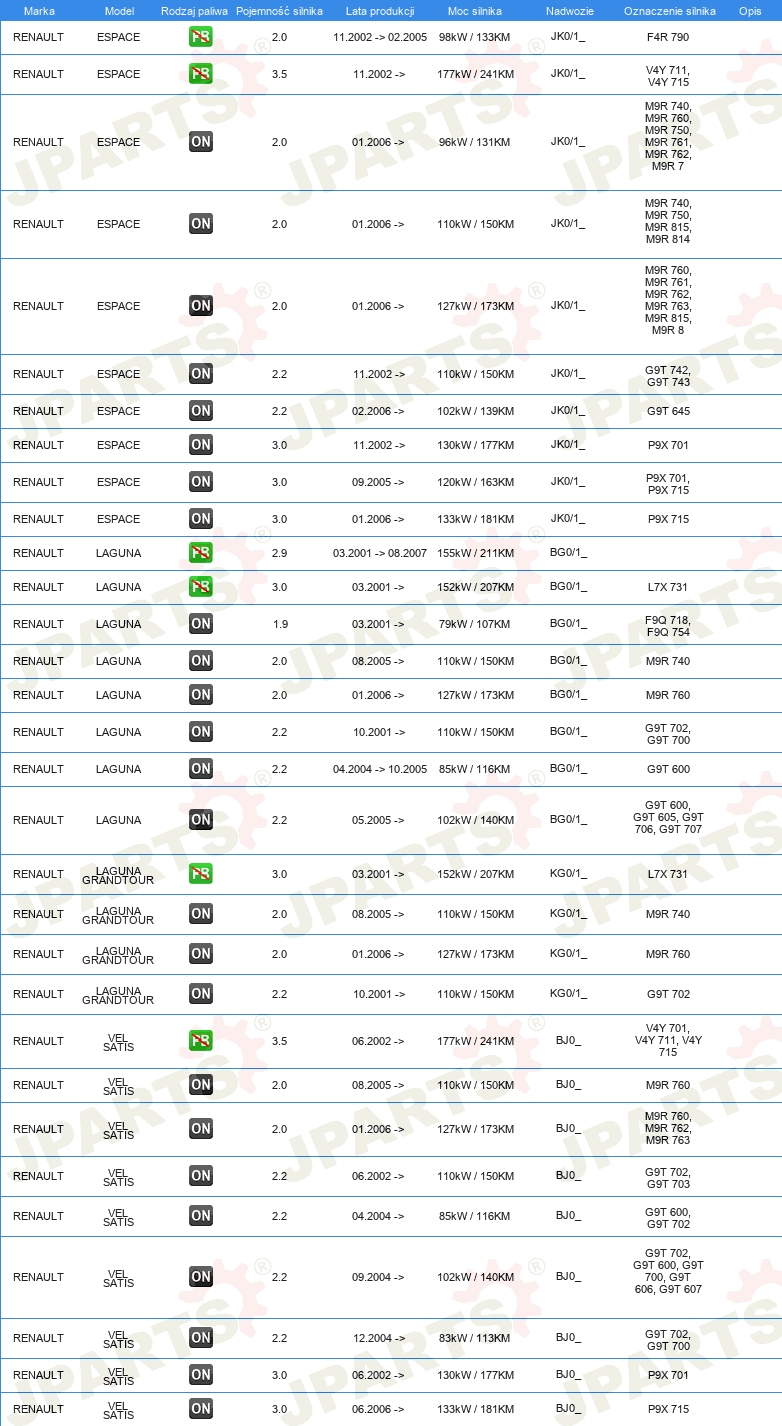Viewport: 782px width, 1426px height.
Task: Click the ON diesel icon for Espace 127kW / 173KM
Action: [201, 306]
